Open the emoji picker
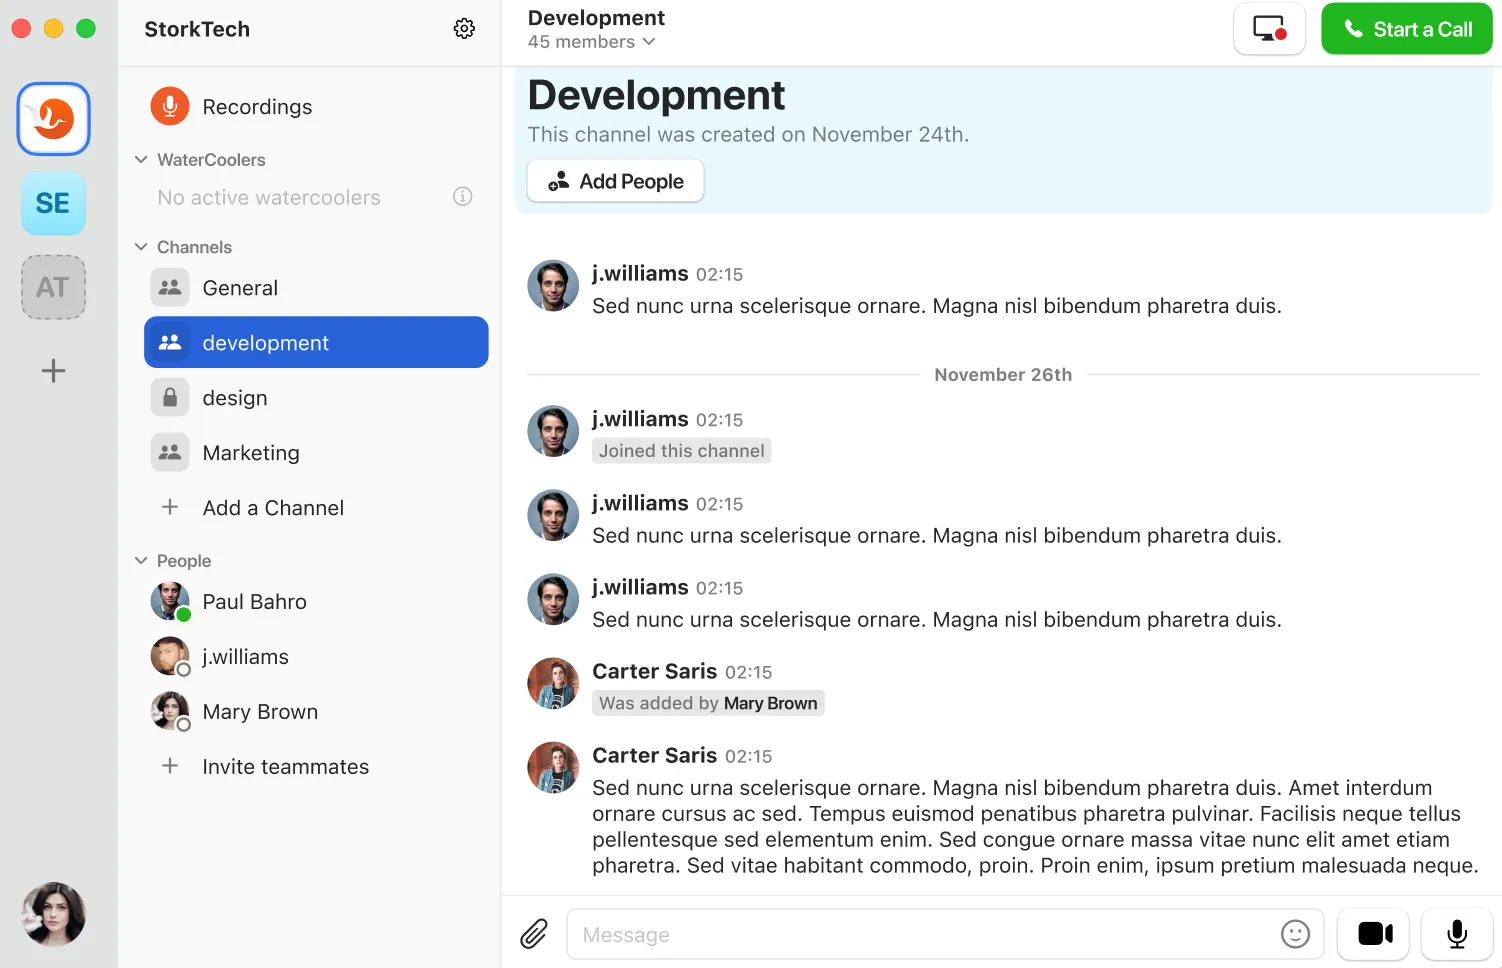Image resolution: width=1502 pixels, height=968 pixels. point(1295,933)
